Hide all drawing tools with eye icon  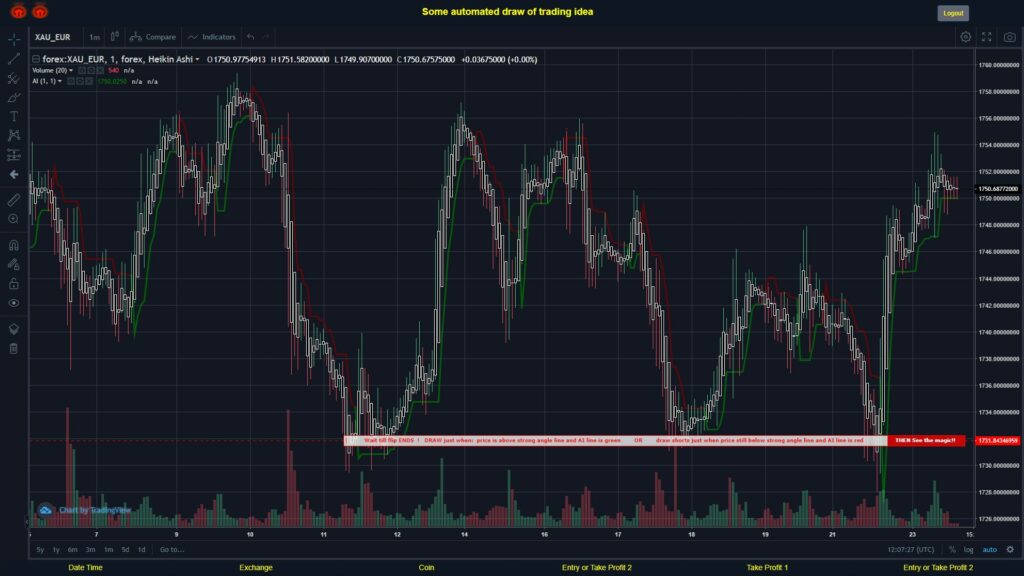pos(14,303)
